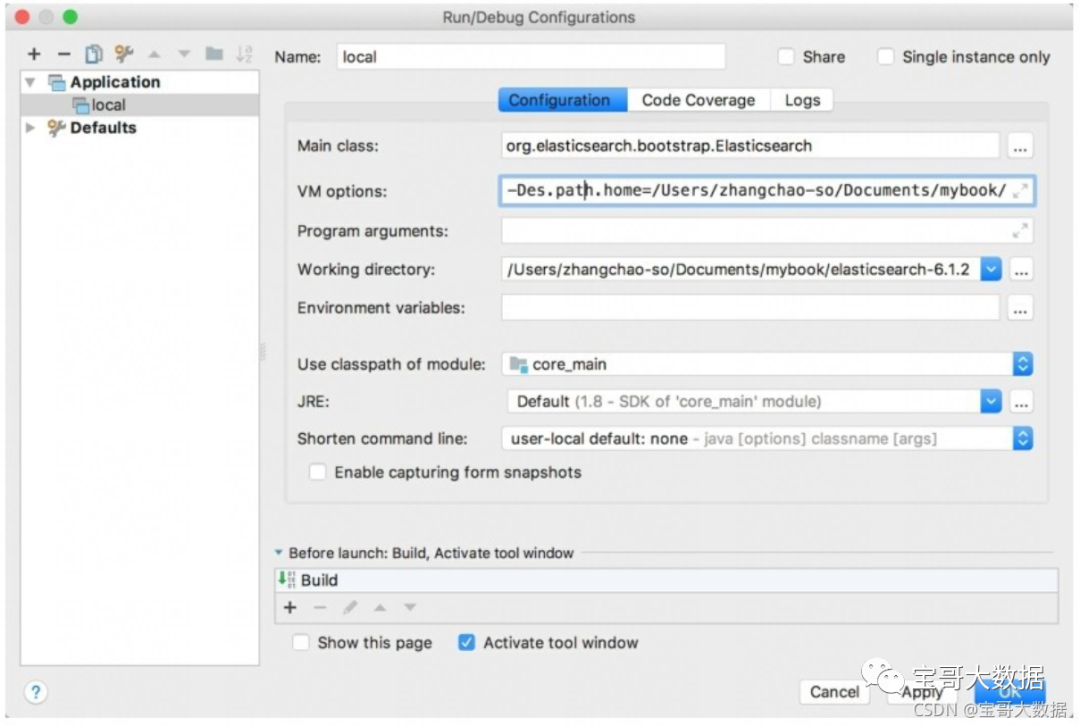Screen dimensions: 1080x726
Task: Browse for Main class with ellipsis button
Action: click(x=1020, y=146)
